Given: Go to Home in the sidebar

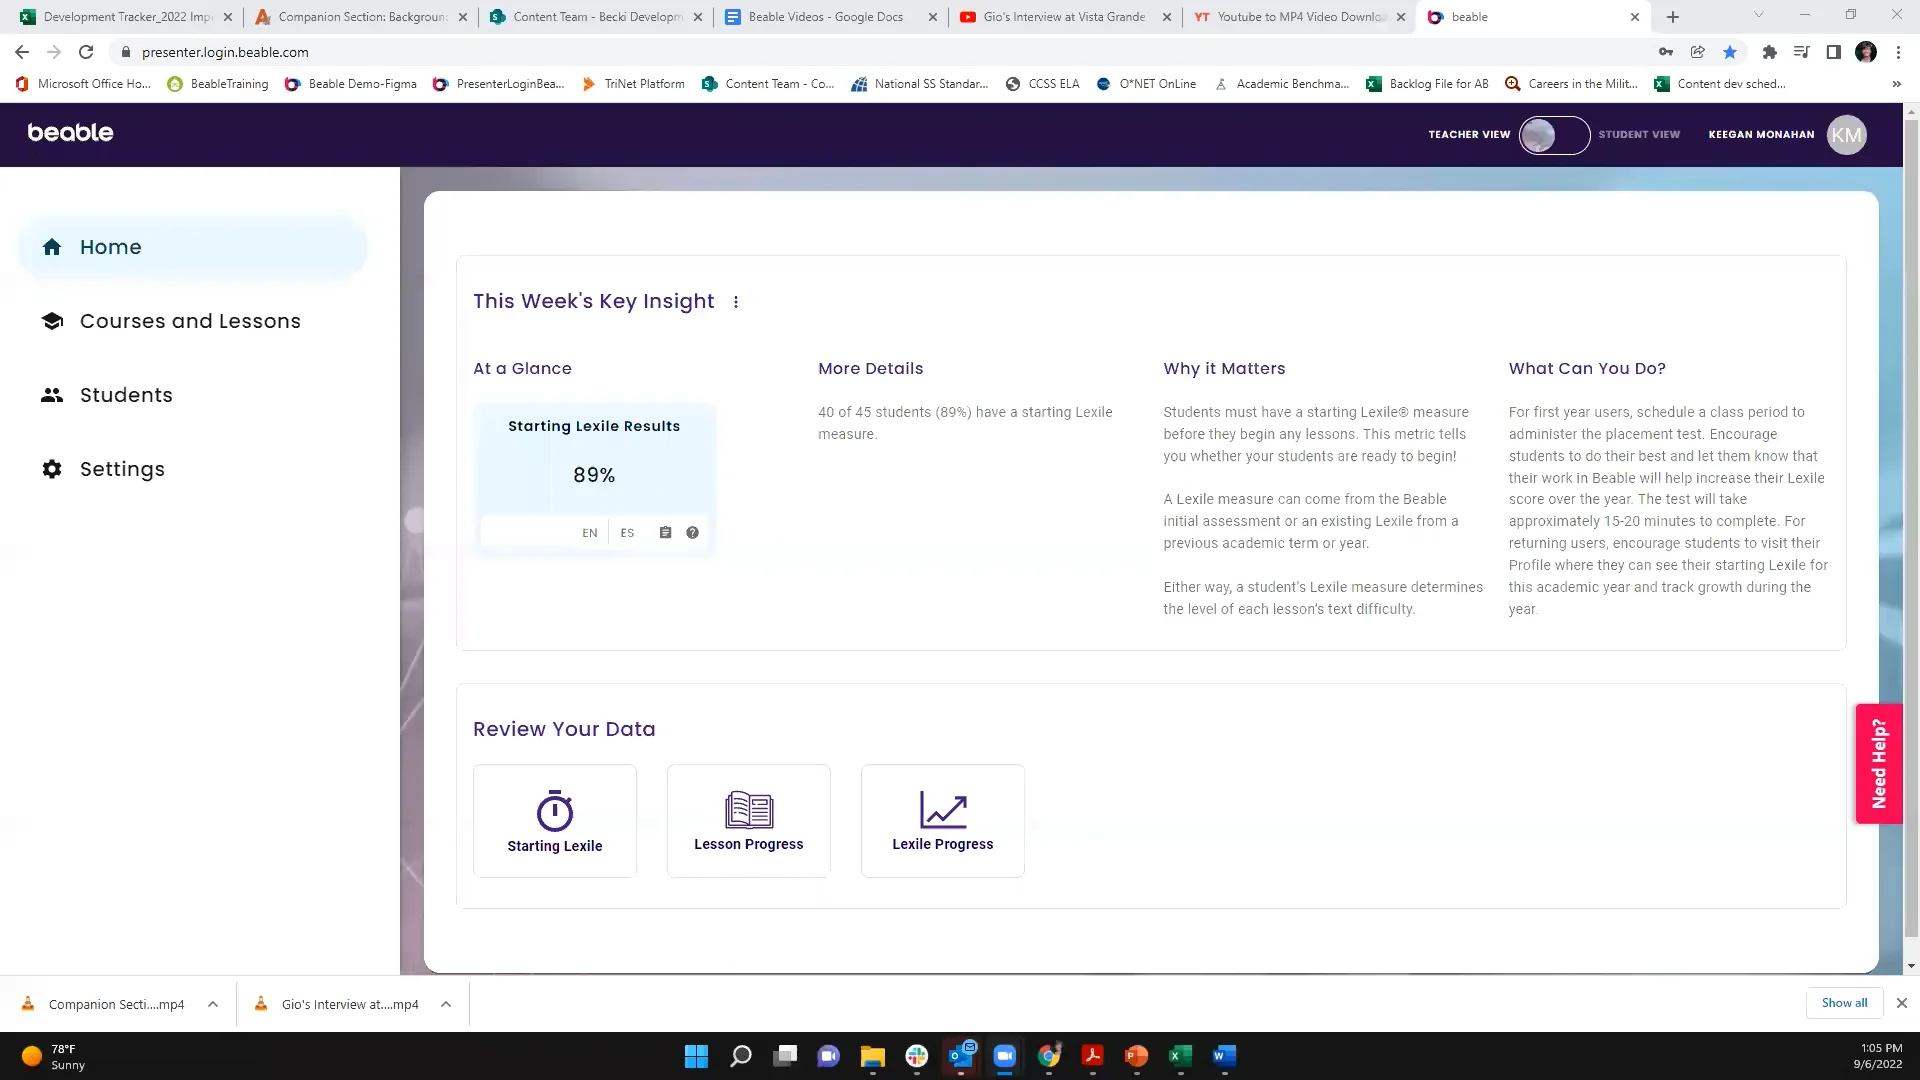Looking at the screenshot, I should click(x=192, y=247).
